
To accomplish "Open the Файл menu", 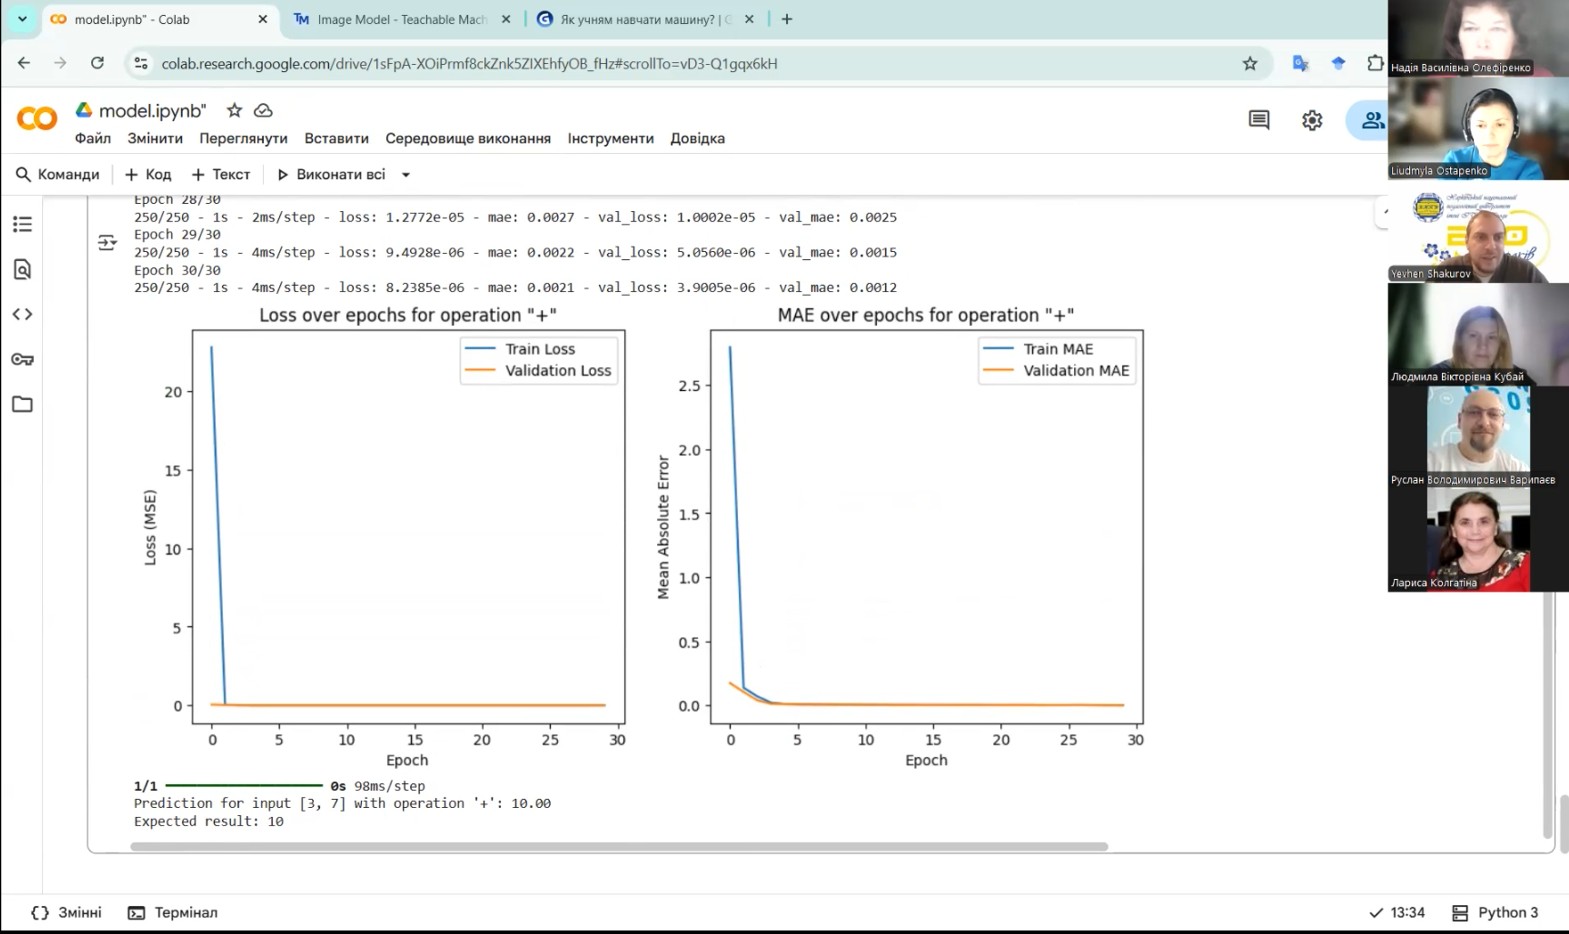I will pyautogui.click(x=93, y=138).
